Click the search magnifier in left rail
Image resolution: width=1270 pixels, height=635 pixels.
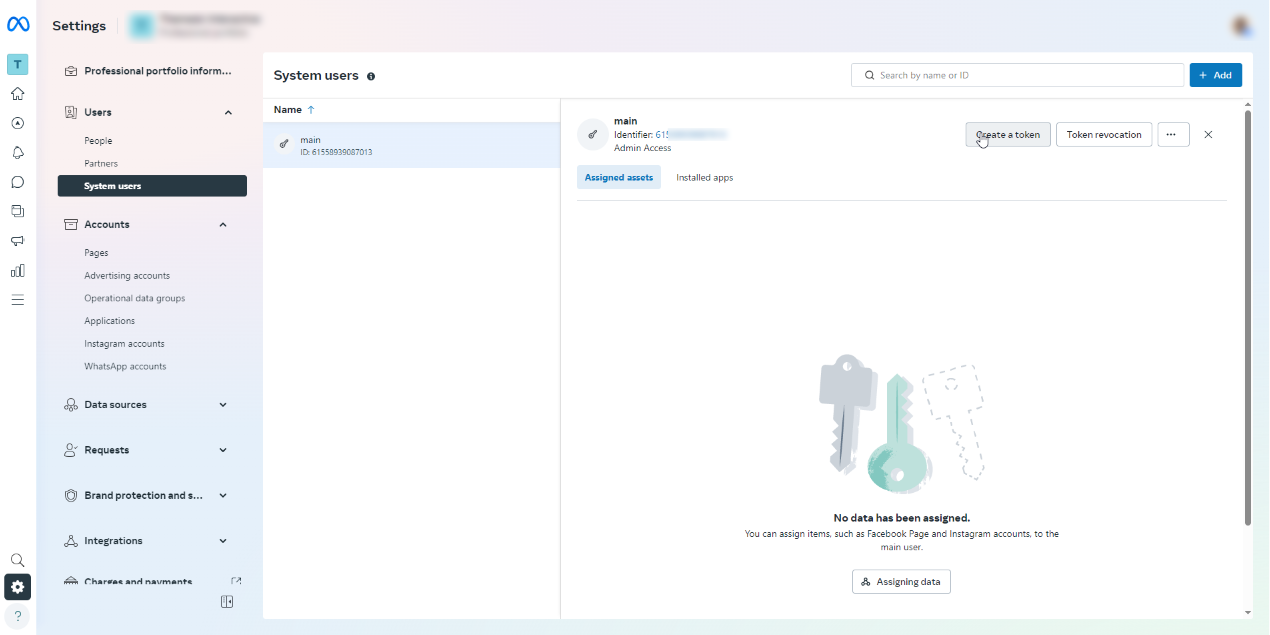(x=17, y=560)
